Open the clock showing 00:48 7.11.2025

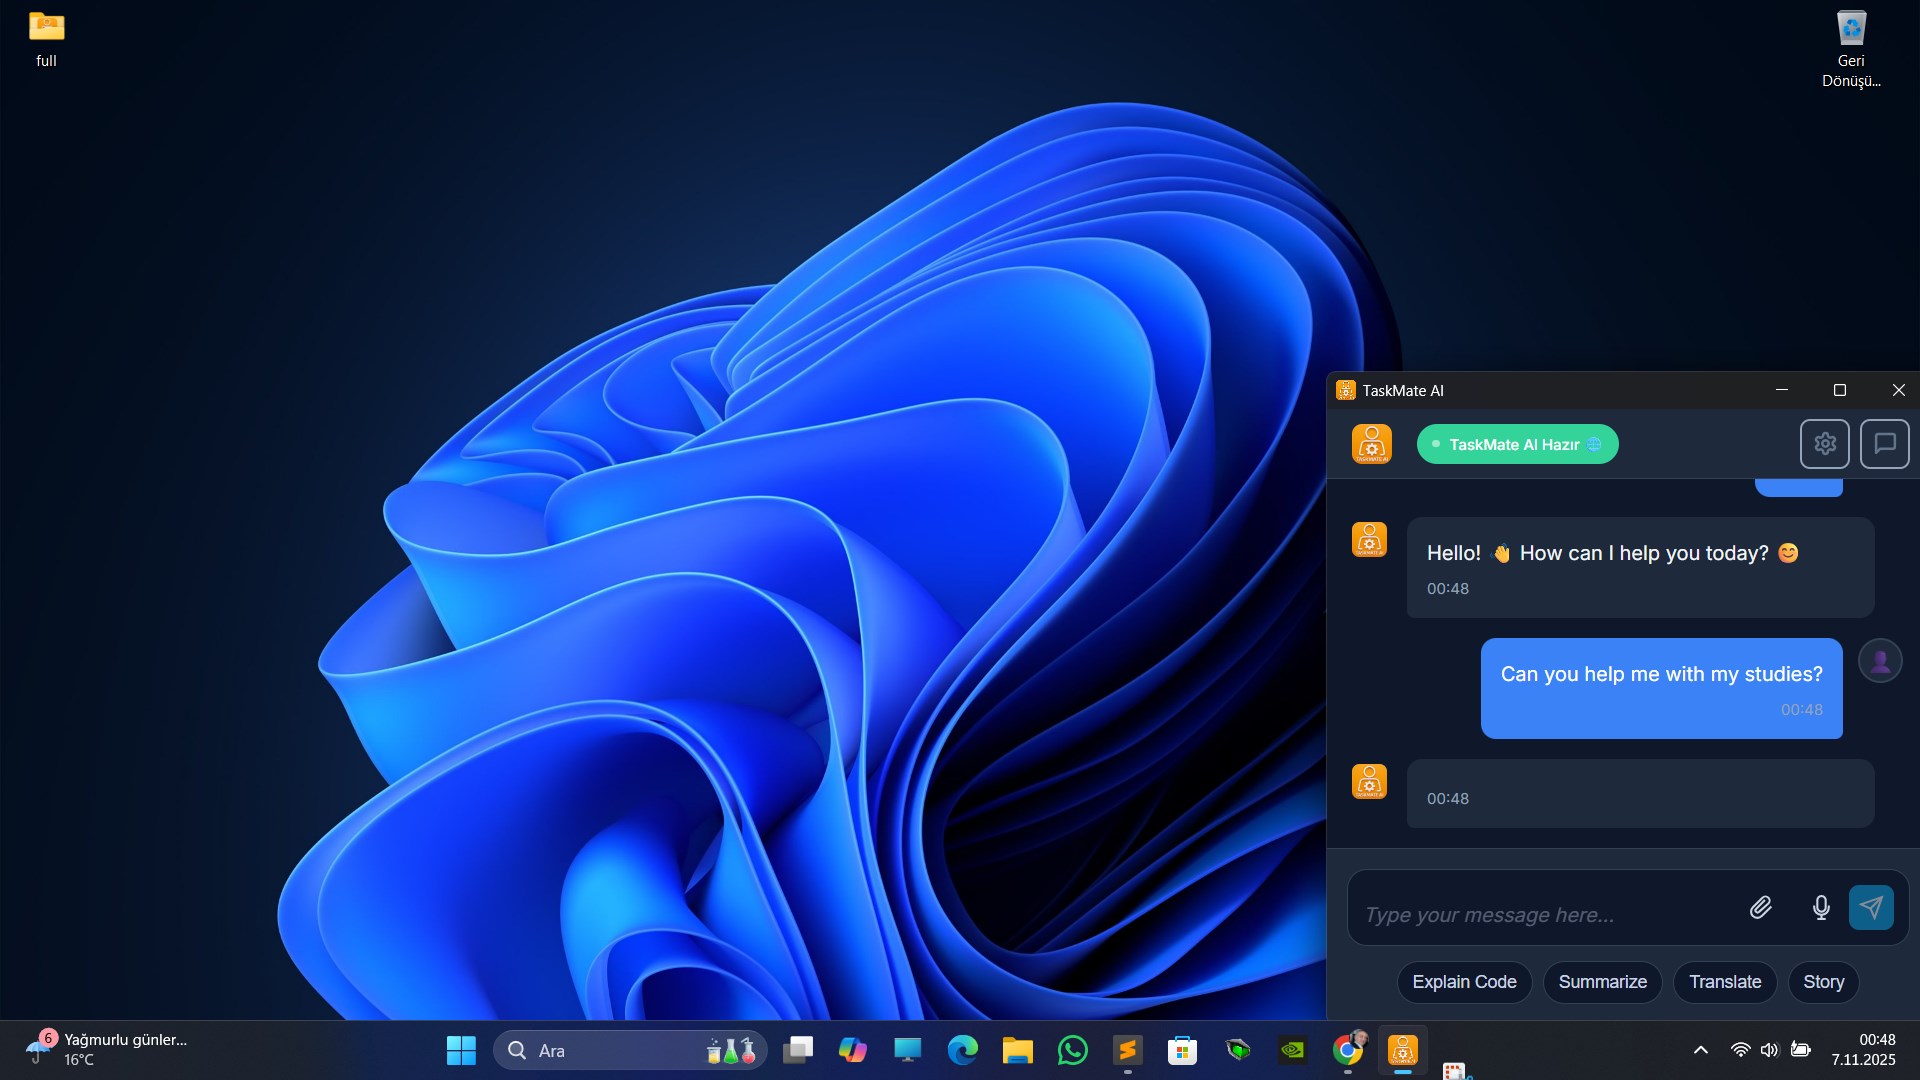pyautogui.click(x=1863, y=1050)
